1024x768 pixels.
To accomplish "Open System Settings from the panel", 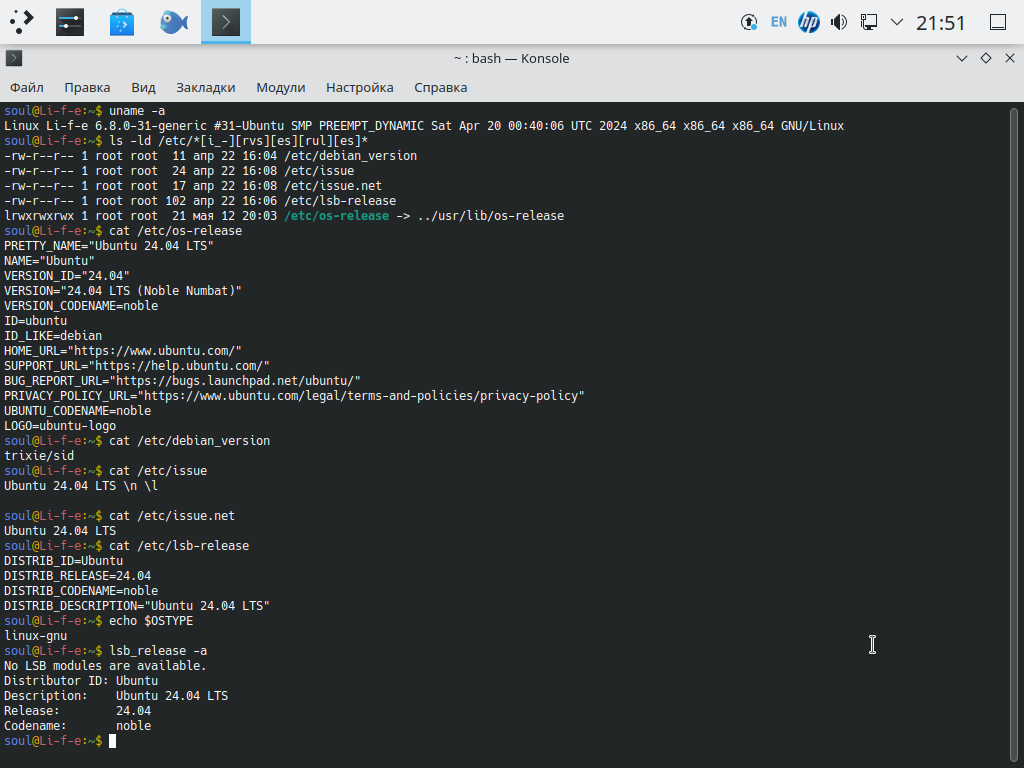I will point(70,22).
